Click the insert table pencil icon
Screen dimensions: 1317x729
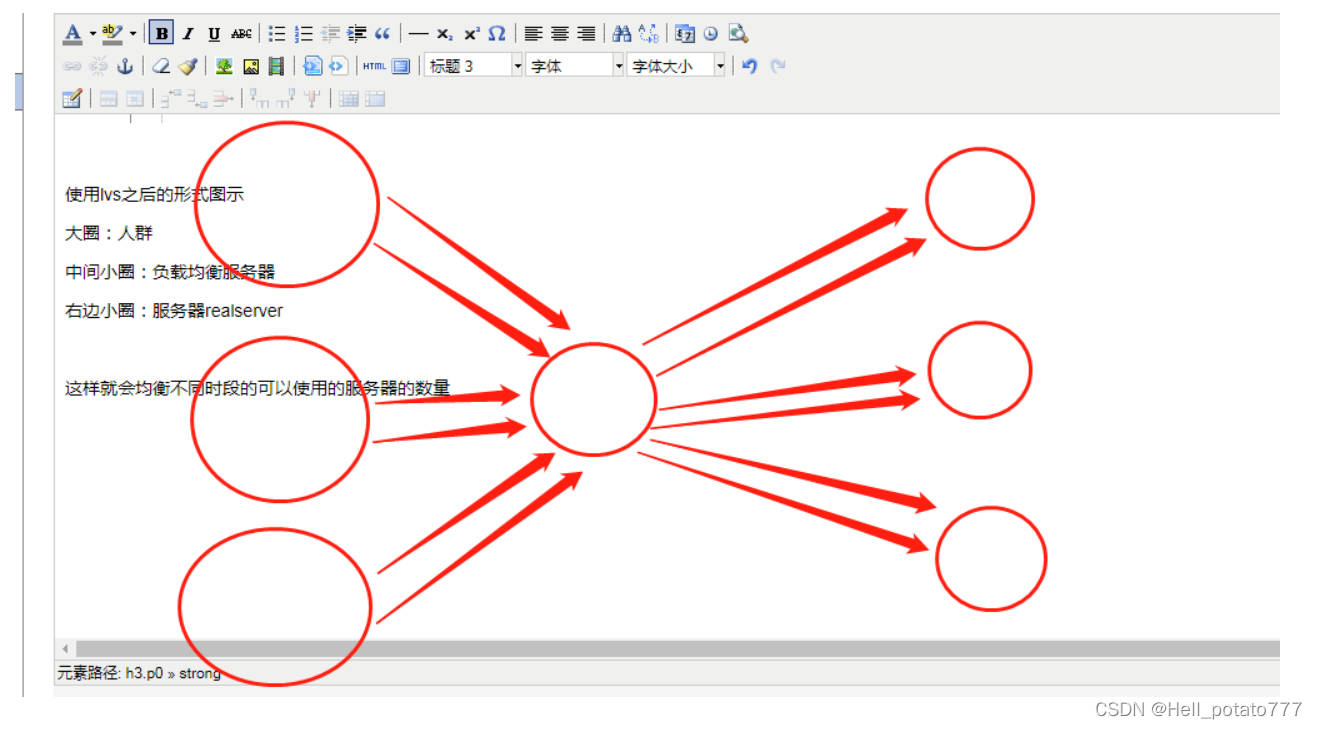click(72, 99)
